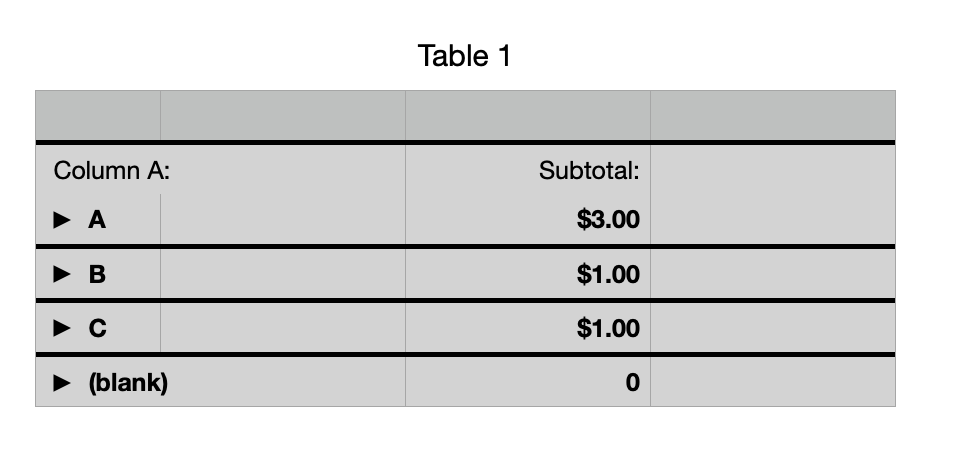Click the category A name label
Screen dimensions: 956x462
[x=97, y=219]
